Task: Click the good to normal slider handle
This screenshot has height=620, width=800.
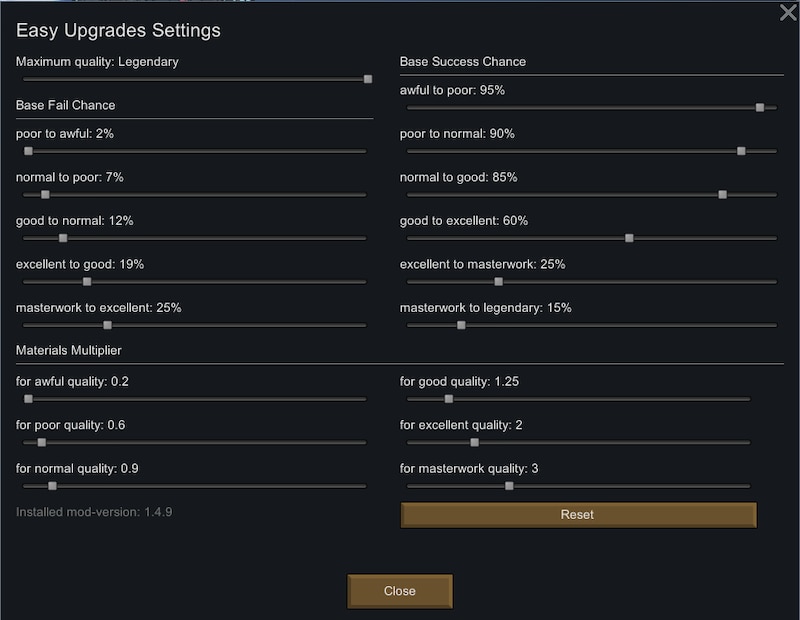Action: (63, 238)
